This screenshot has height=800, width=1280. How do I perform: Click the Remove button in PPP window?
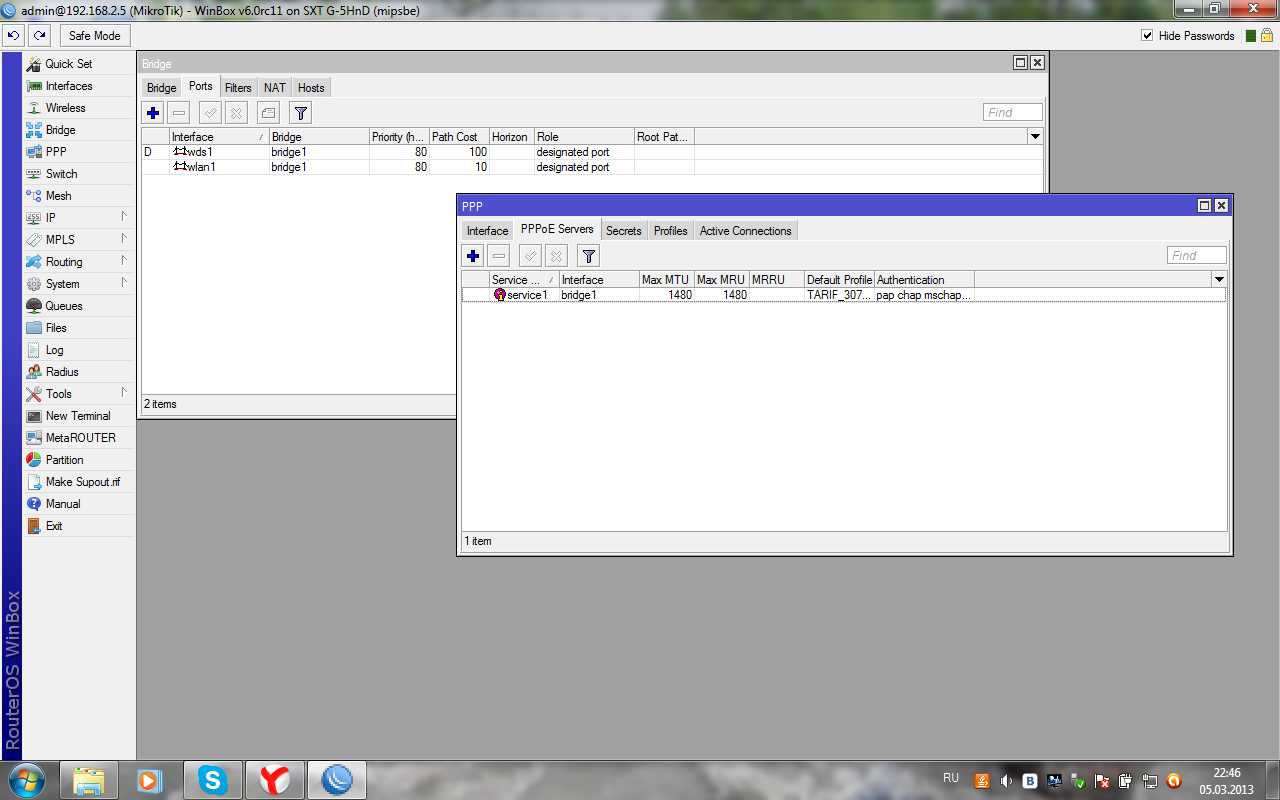click(x=499, y=256)
